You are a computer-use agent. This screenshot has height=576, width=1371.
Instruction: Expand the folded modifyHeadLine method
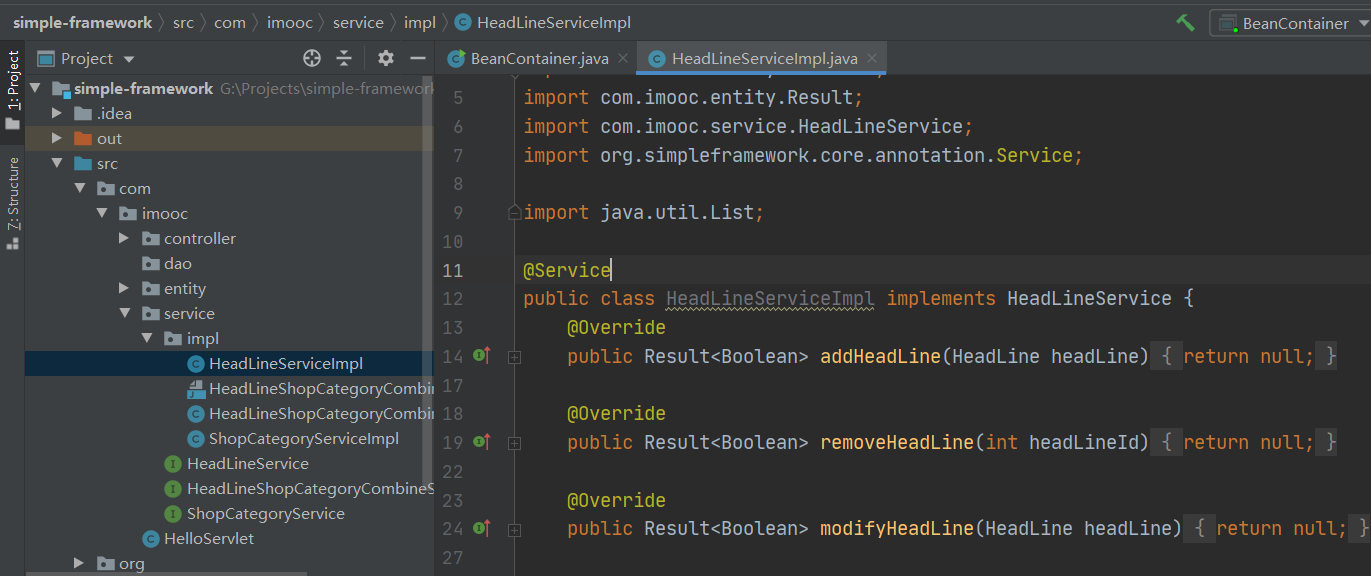click(514, 528)
